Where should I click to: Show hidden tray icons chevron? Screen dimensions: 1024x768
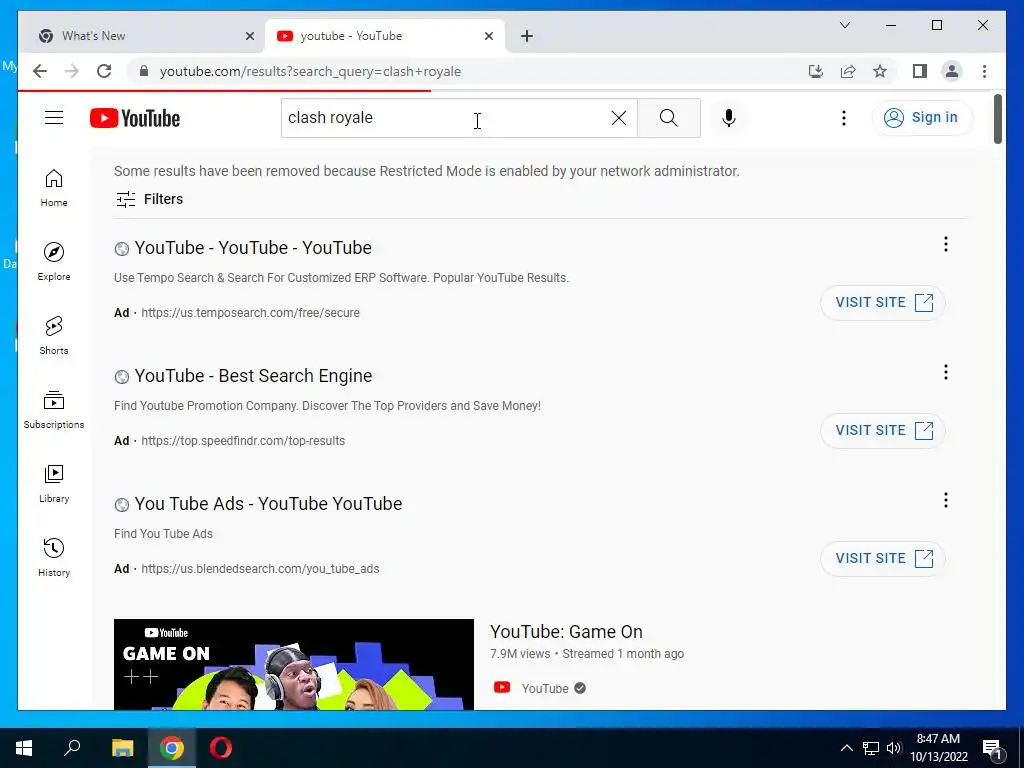pyautogui.click(x=846, y=748)
